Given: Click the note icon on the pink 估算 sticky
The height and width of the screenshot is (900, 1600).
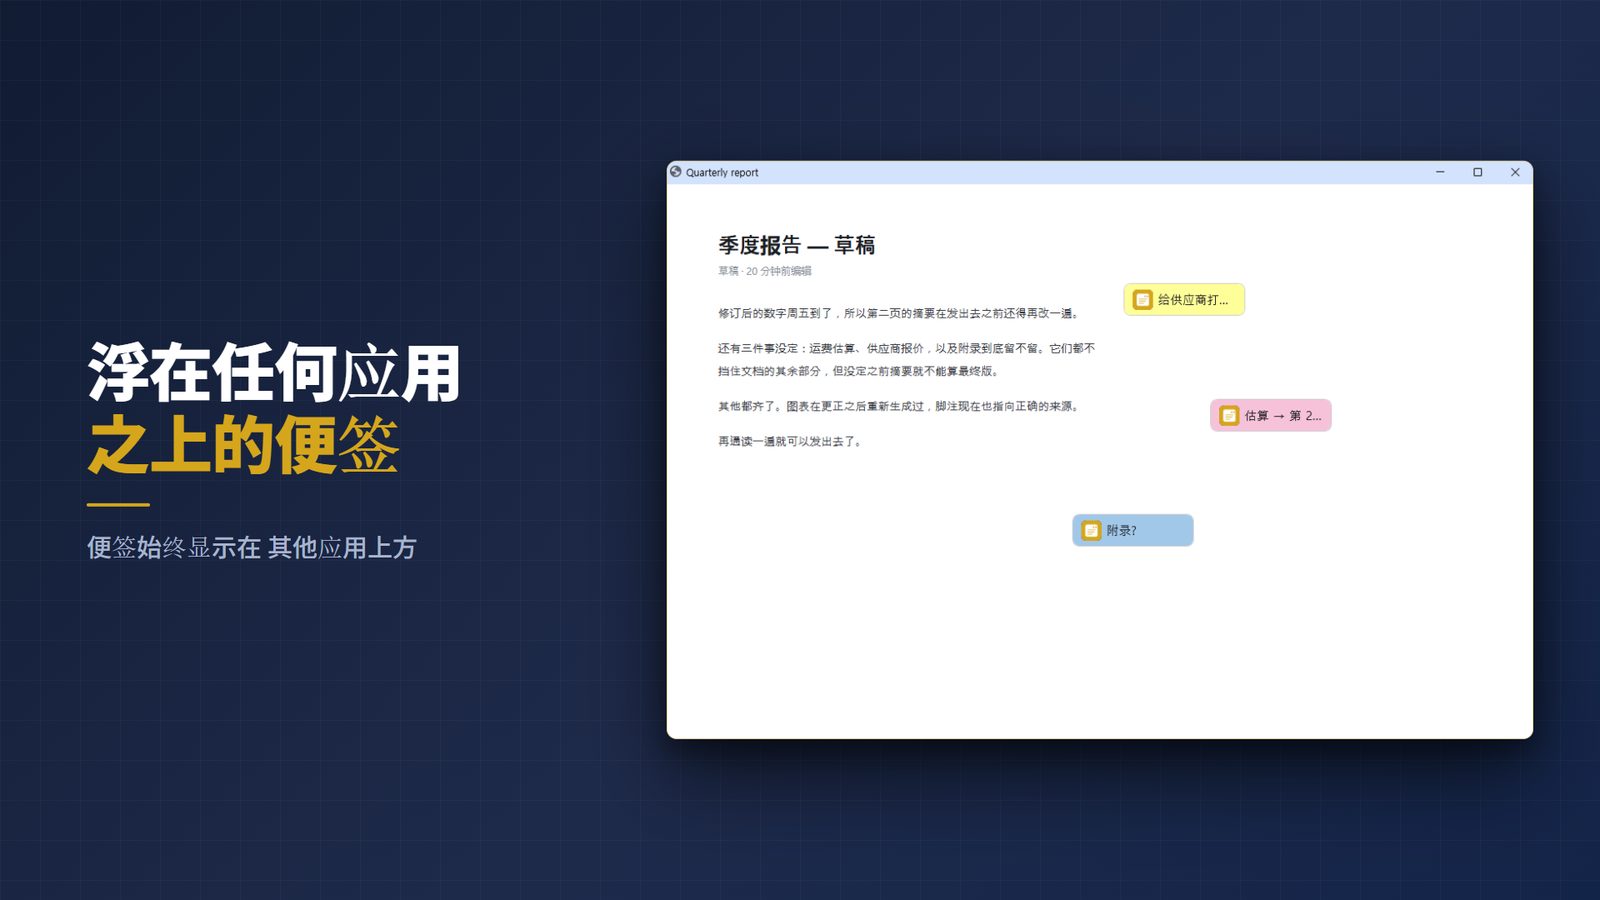Looking at the screenshot, I should click(1229, 416).
